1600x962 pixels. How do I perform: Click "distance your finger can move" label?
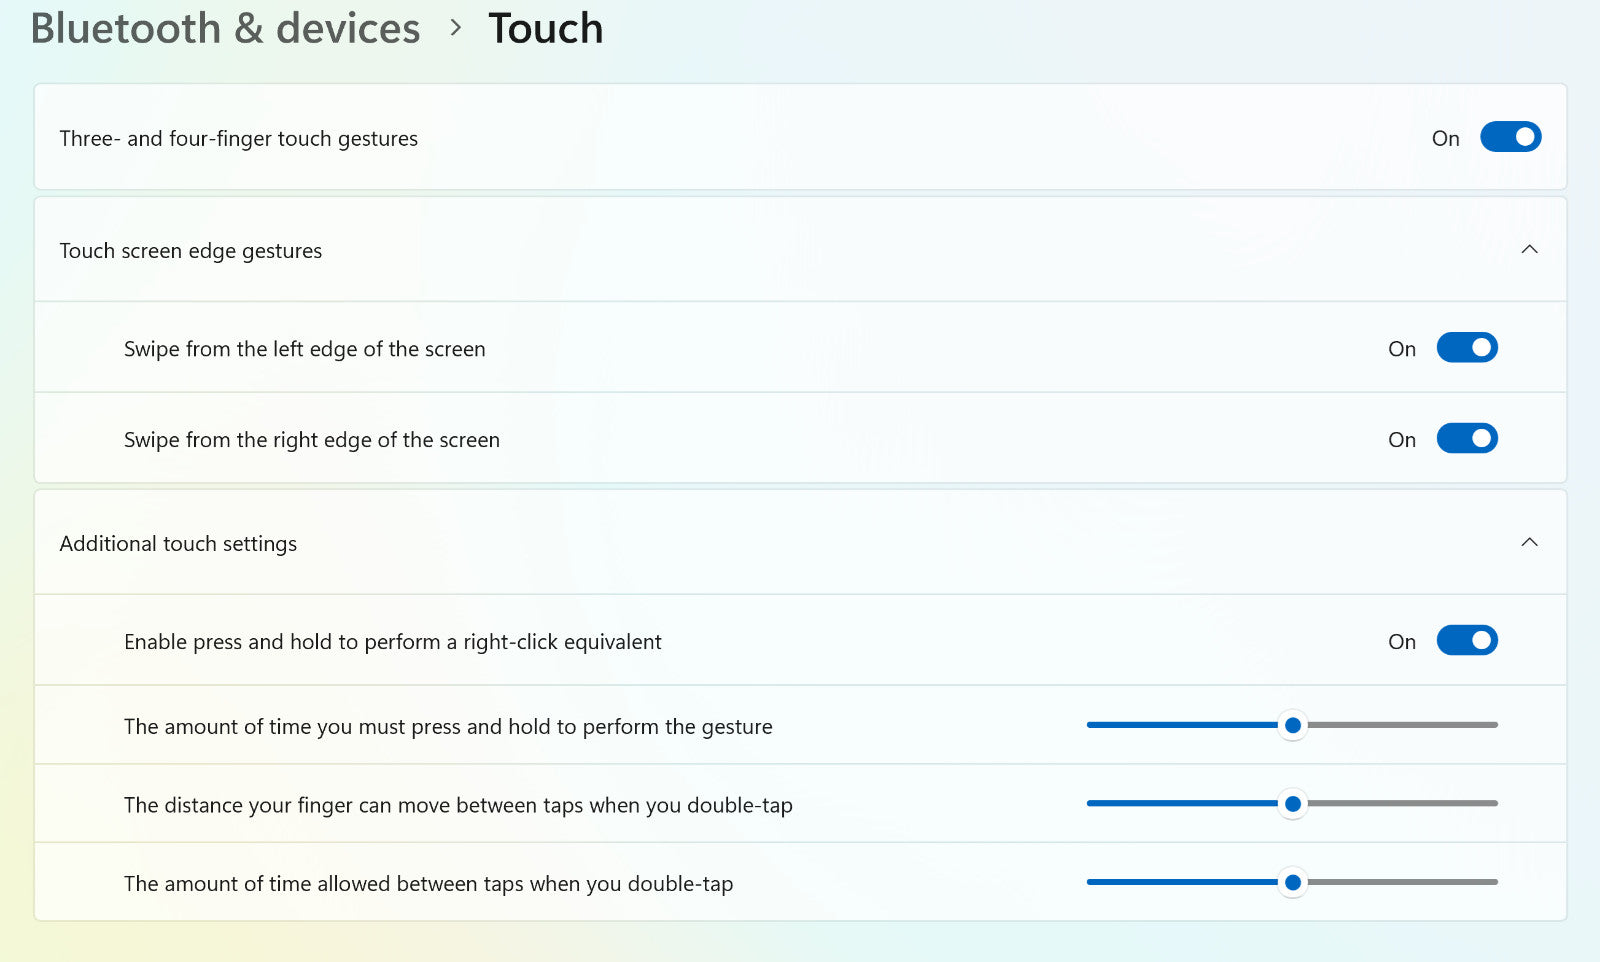pos(458,805)
